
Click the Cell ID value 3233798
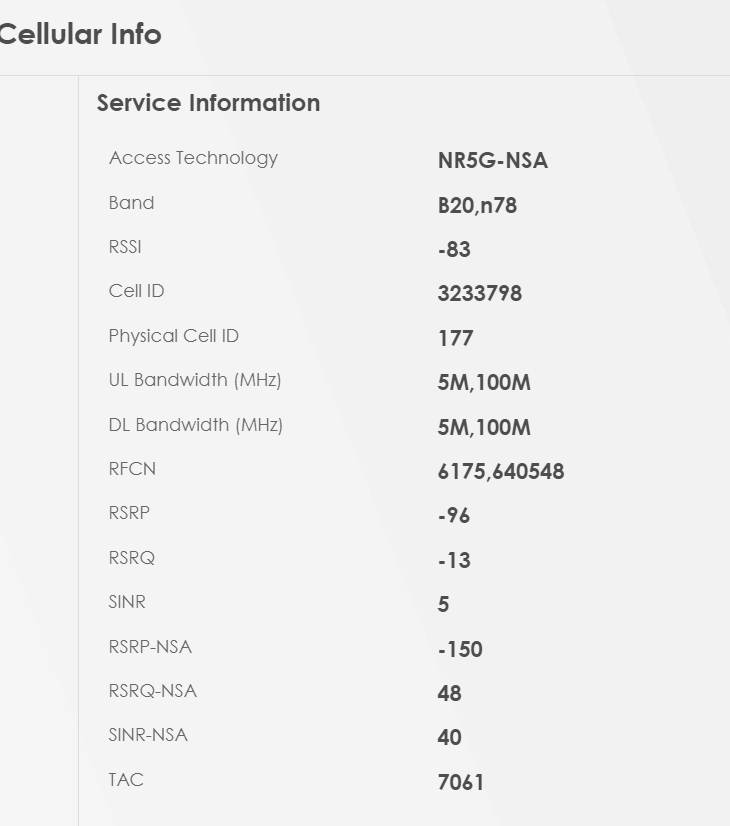point(479,294)
